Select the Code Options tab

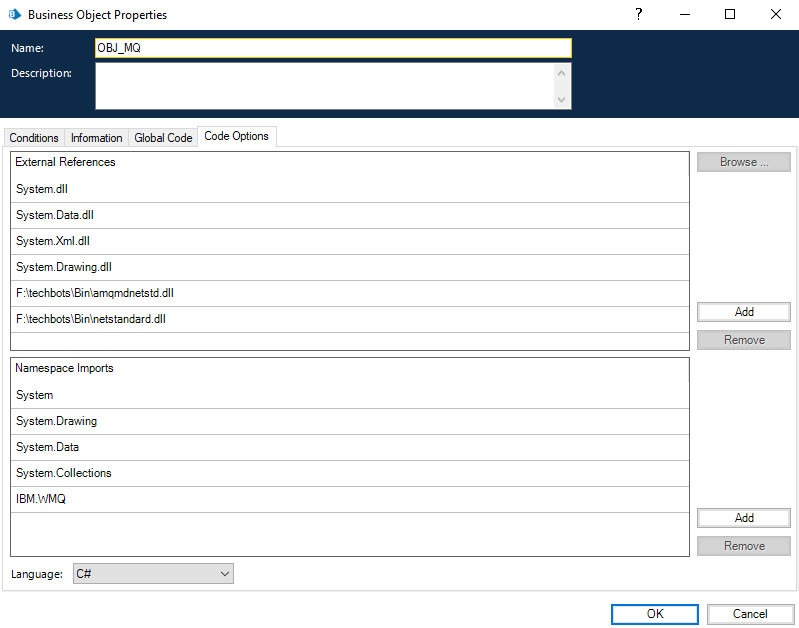tap(236, 136)
